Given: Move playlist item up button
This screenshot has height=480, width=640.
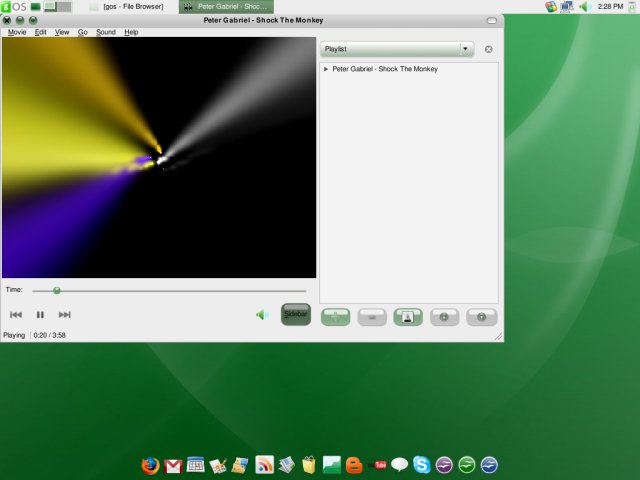Looking at the screenshot, I should [444, 317].
